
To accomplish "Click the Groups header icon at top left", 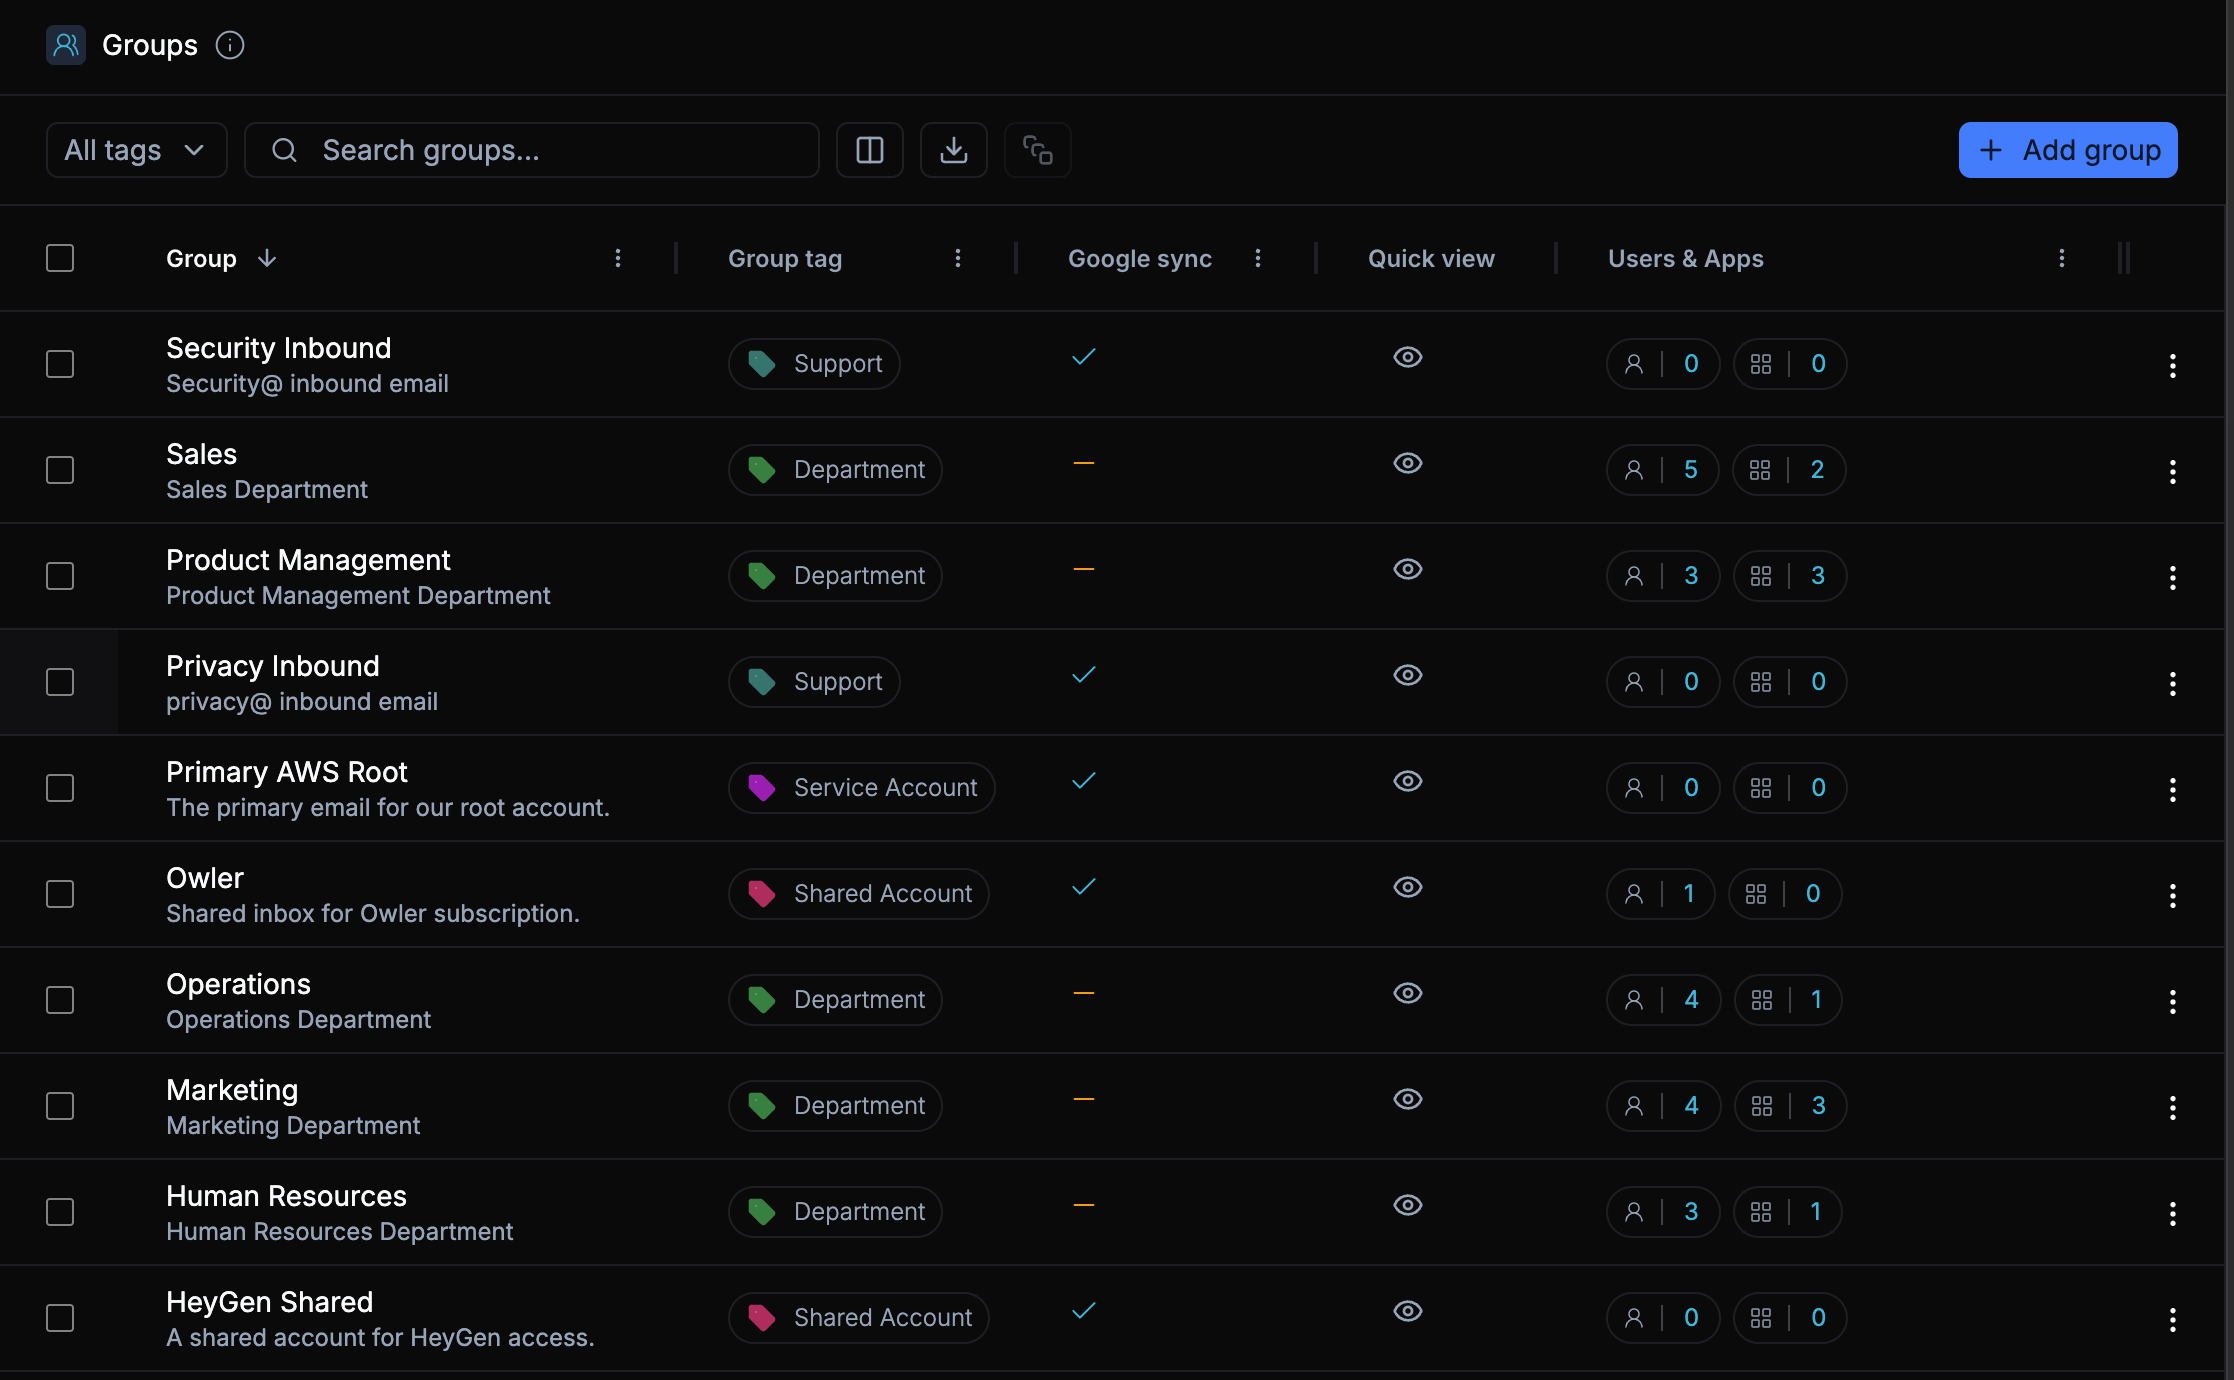I will point(65,45).
